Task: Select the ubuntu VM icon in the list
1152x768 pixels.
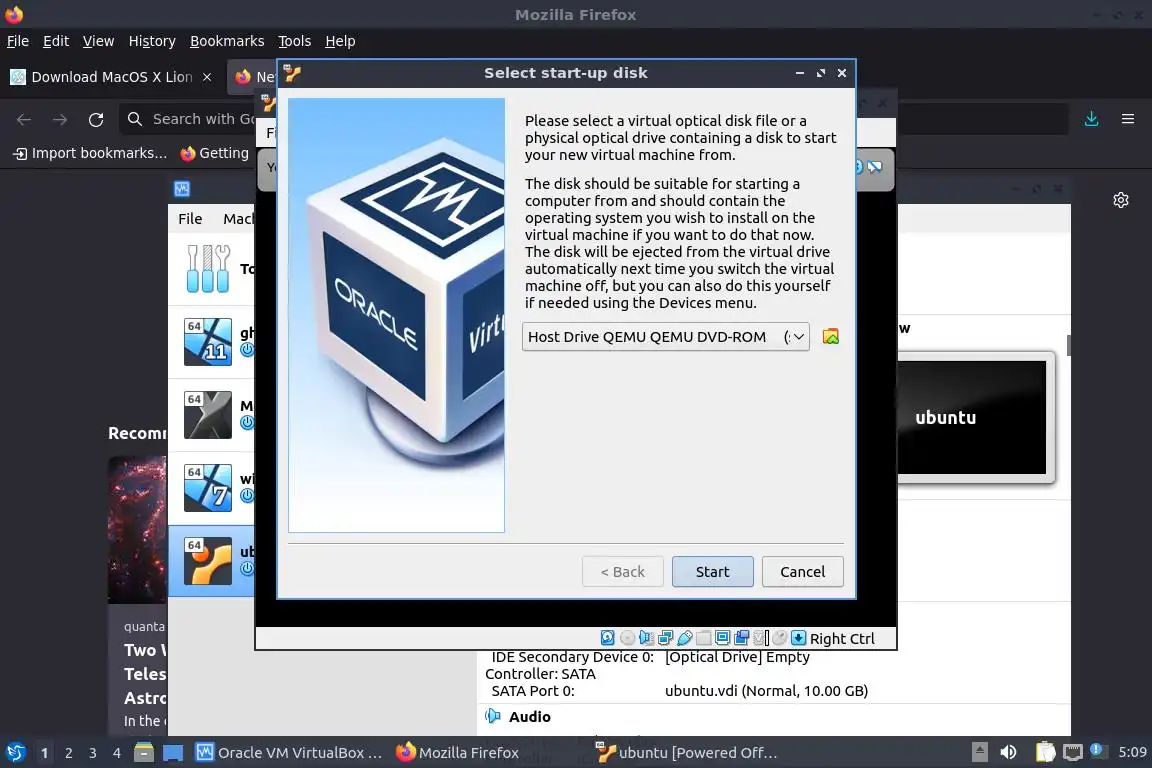Action: 208,561
